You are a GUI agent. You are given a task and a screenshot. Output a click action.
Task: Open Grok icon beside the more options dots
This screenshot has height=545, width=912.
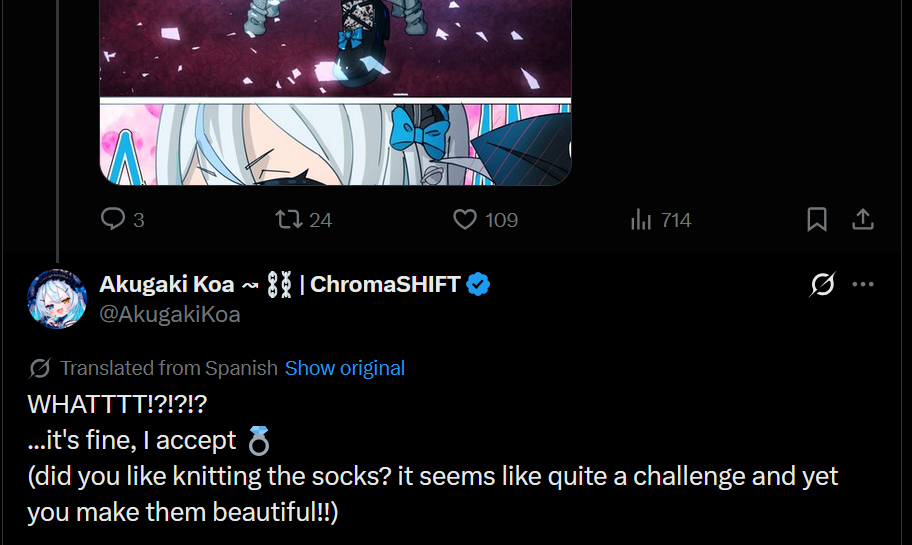822,284
